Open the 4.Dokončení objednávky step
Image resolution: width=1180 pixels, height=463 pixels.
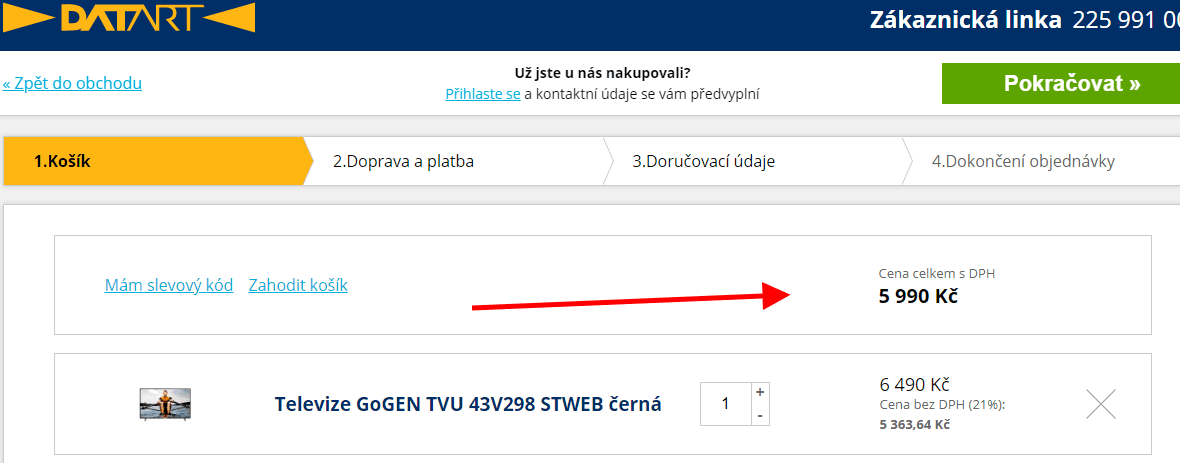pos(1023,161)
